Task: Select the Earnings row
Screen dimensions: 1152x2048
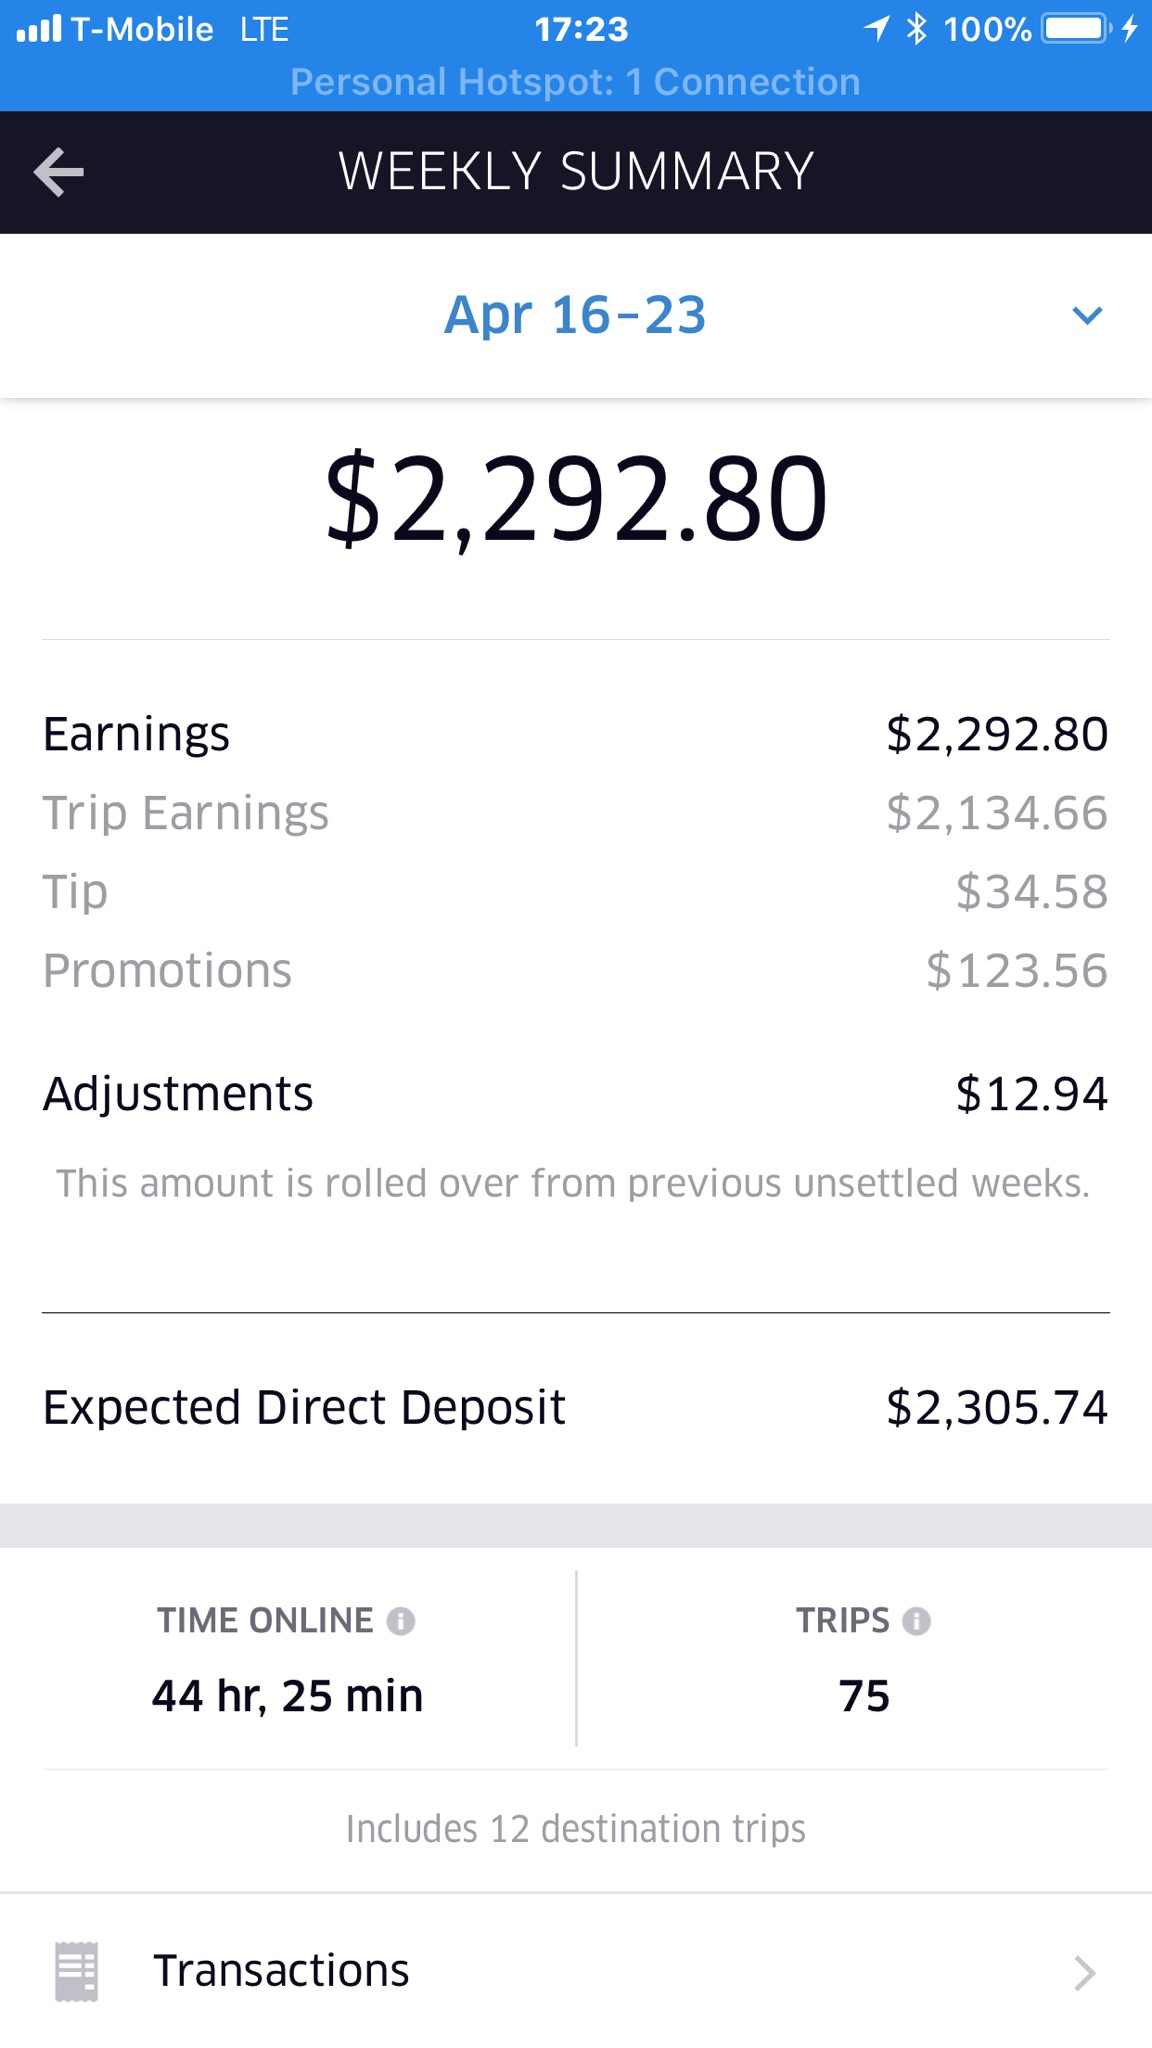Action: point(575,734)
